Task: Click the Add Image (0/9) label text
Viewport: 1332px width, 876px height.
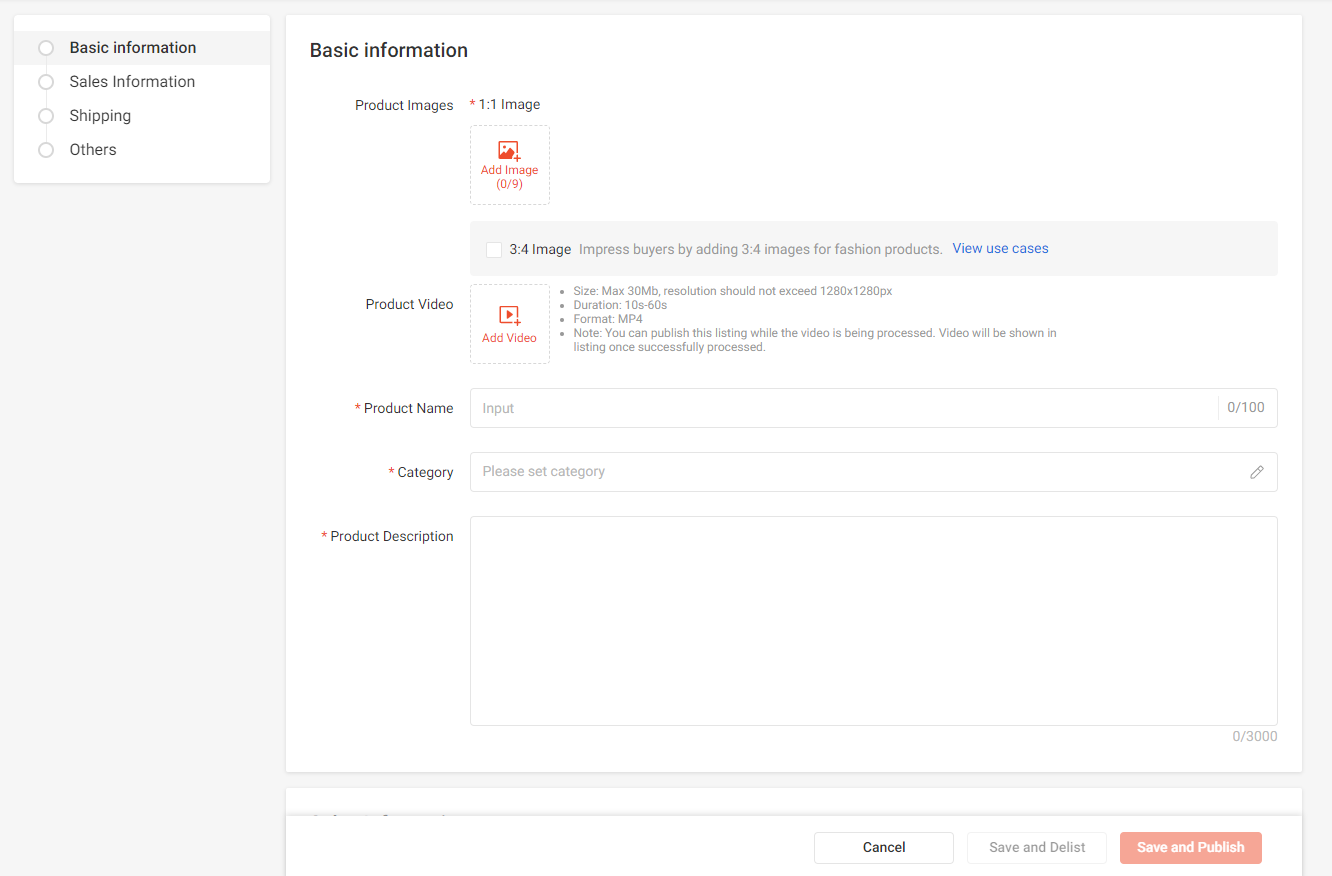Action: [509, 177]
